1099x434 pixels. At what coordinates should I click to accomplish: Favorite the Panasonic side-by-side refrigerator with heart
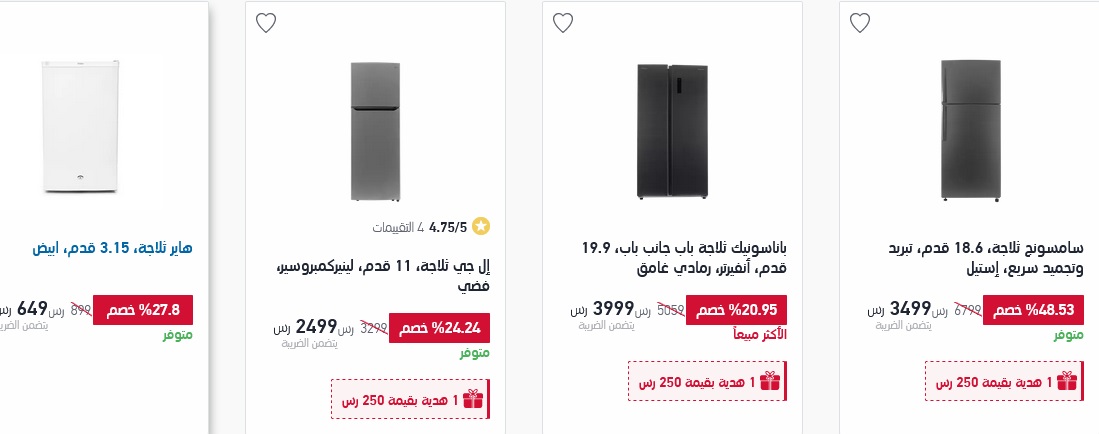point(563,23)
